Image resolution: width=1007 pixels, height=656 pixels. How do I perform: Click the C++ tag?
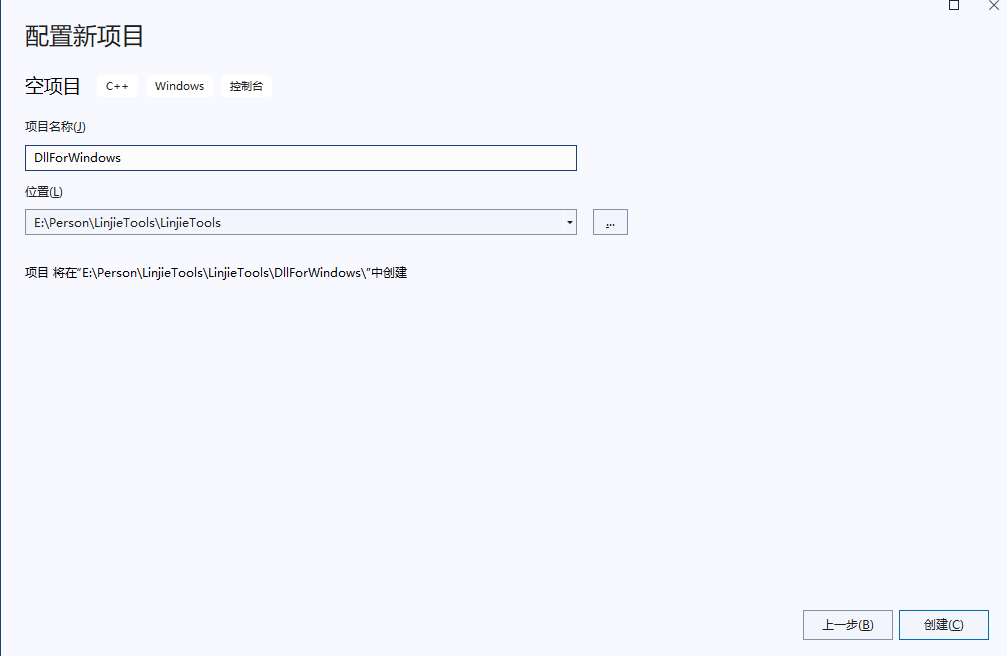[x=117, y=86]
